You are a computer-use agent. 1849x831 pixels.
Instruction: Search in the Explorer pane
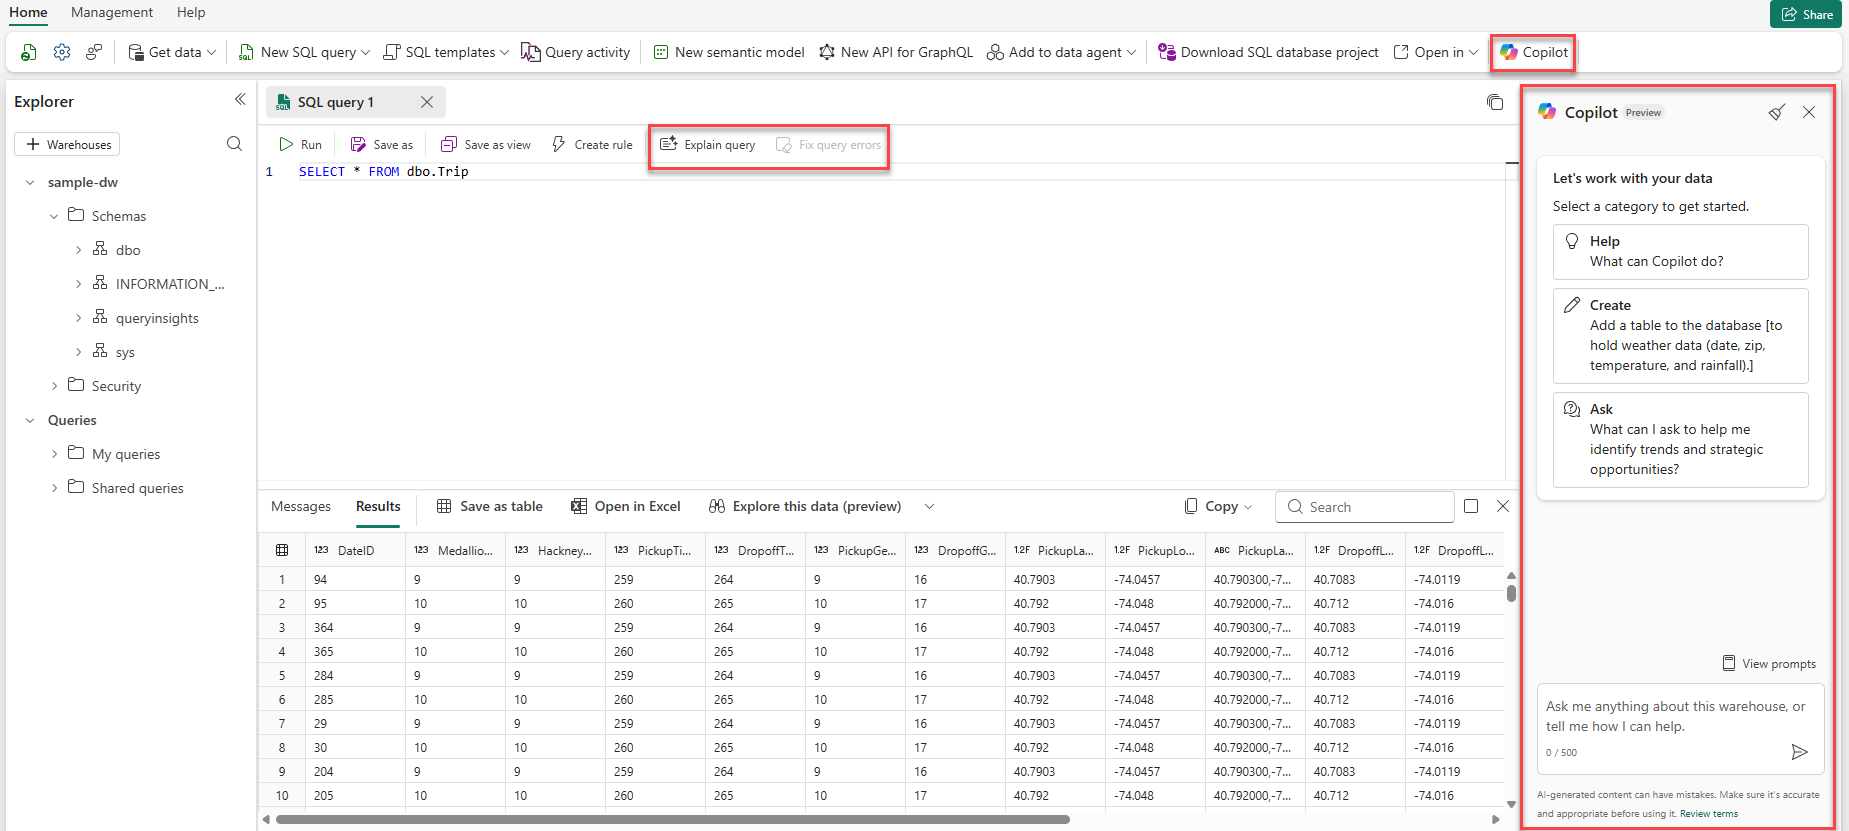(234, 144)
